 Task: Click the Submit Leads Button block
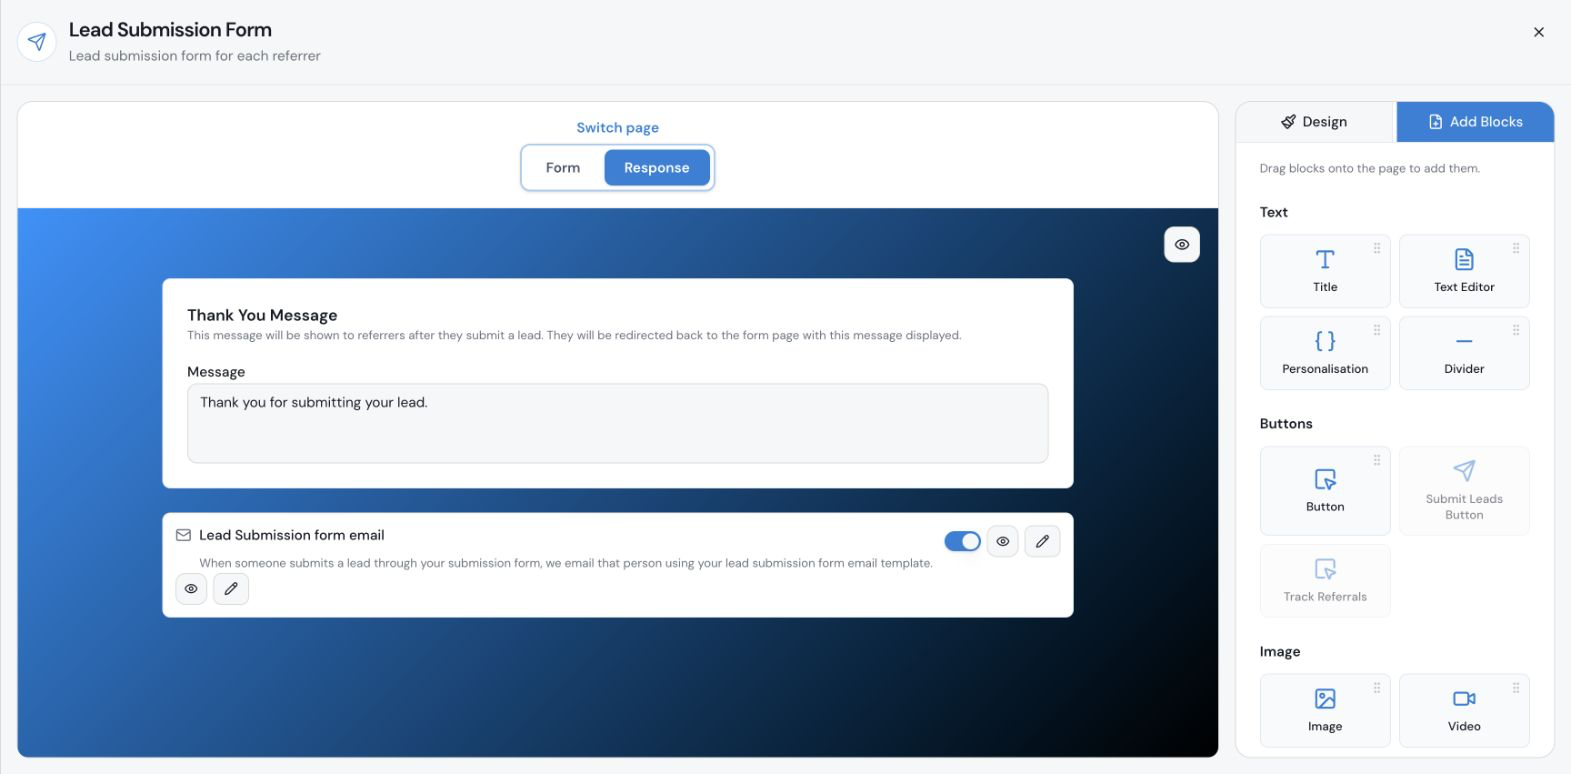pyautogui.click(x=1464, y=491)
